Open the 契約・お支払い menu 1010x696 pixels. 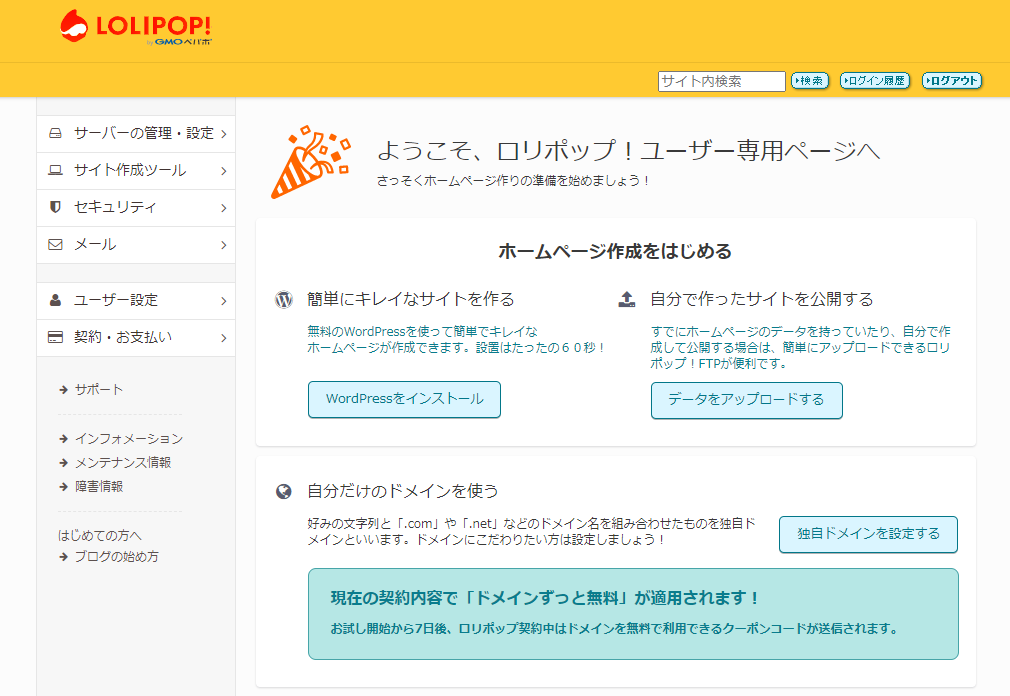click(136, 338)
